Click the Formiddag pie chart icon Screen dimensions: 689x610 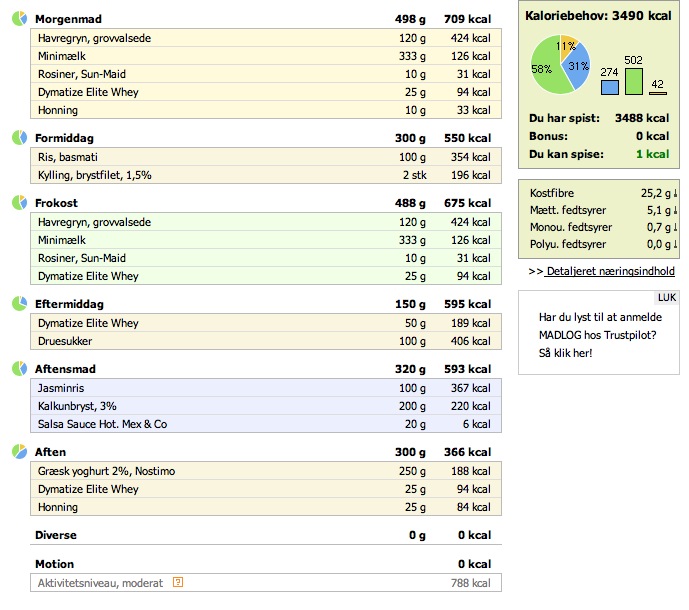click(x=19, y=138)
